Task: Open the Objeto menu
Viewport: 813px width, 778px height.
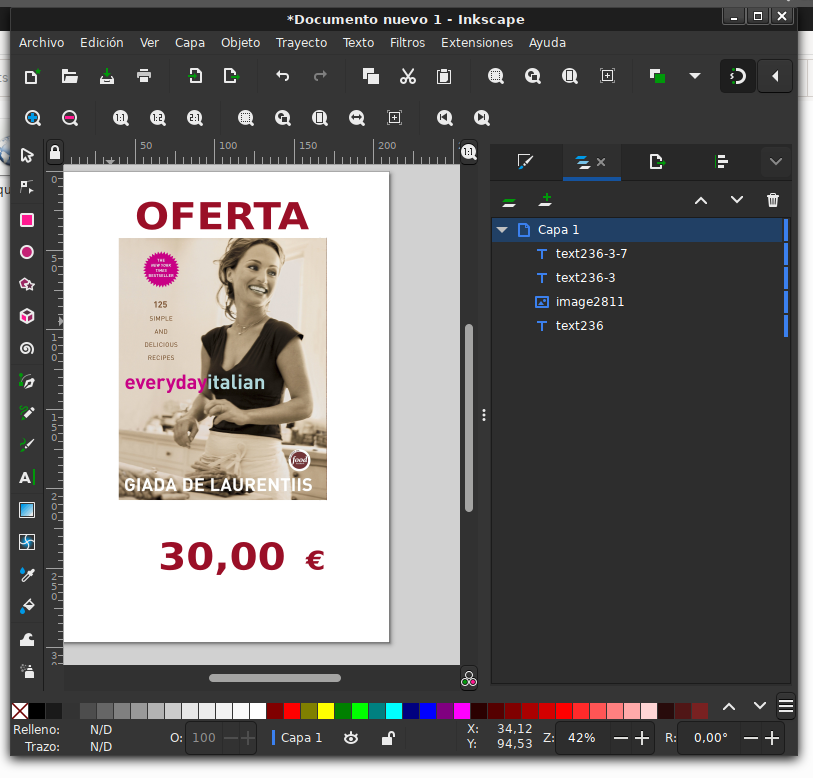Action: pyautogui.click(x=241, y=43)
